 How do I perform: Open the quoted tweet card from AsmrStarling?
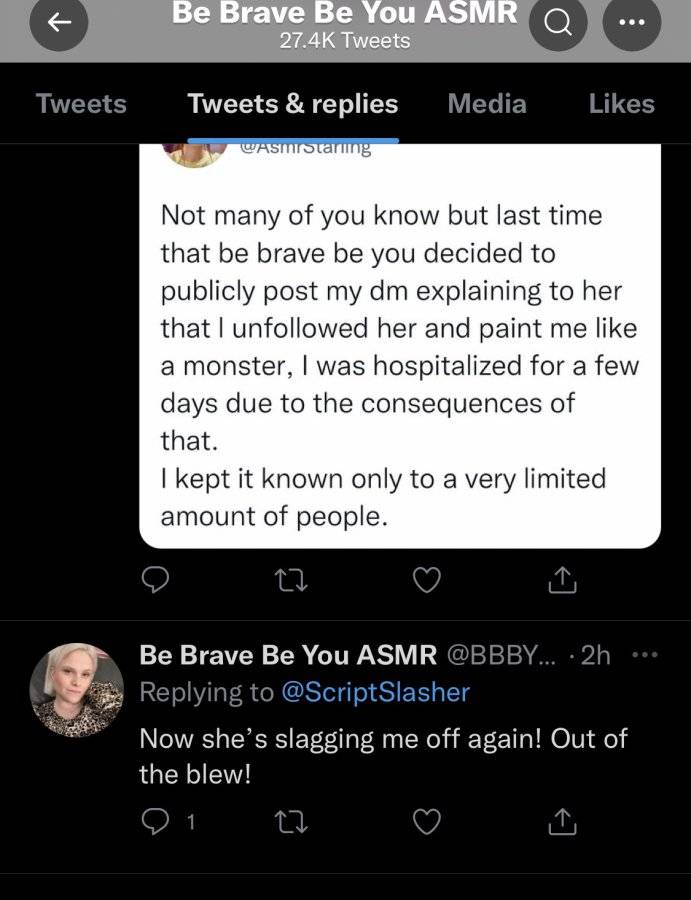(399, 346)
